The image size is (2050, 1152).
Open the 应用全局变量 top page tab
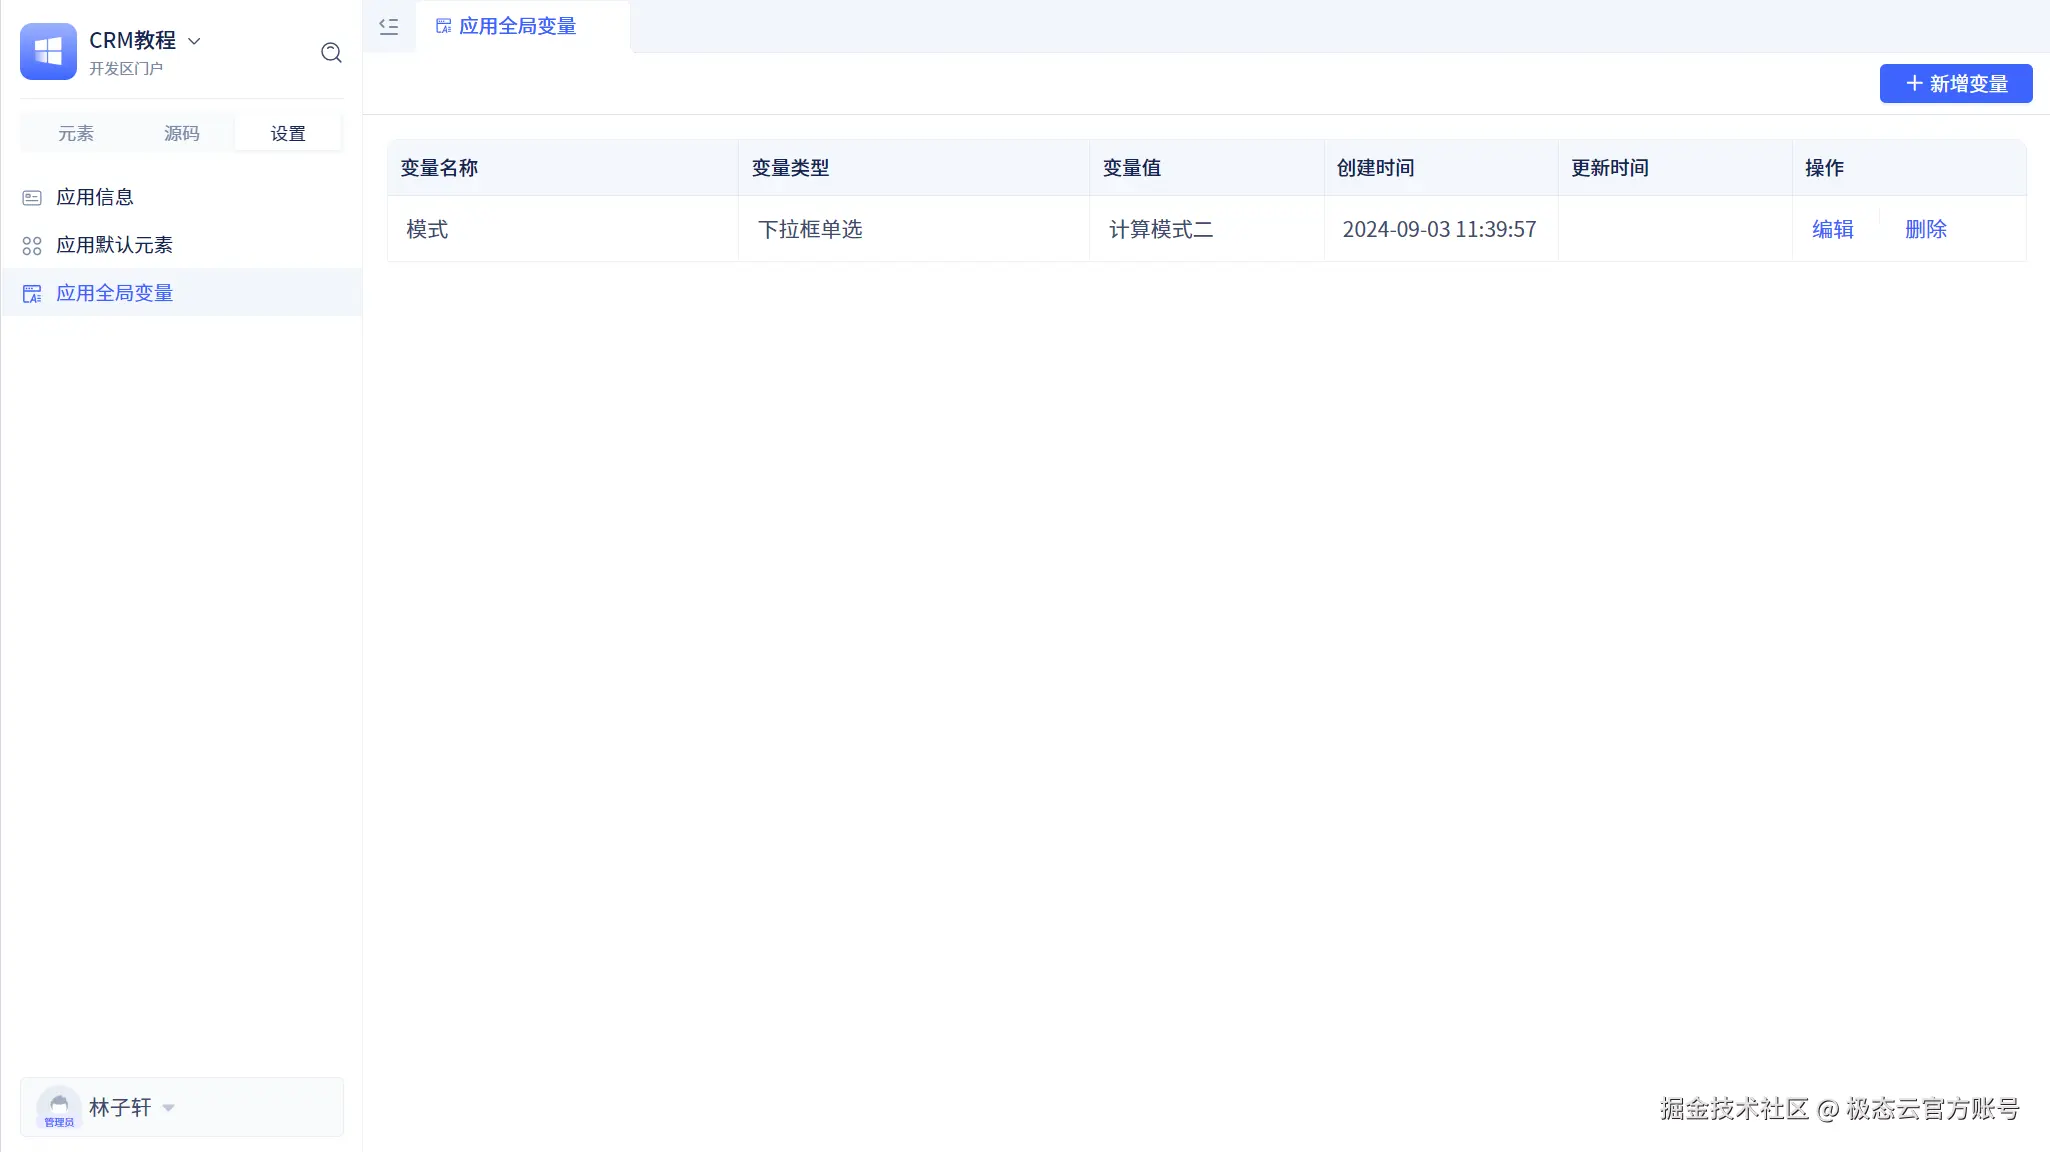click(517, 27)
